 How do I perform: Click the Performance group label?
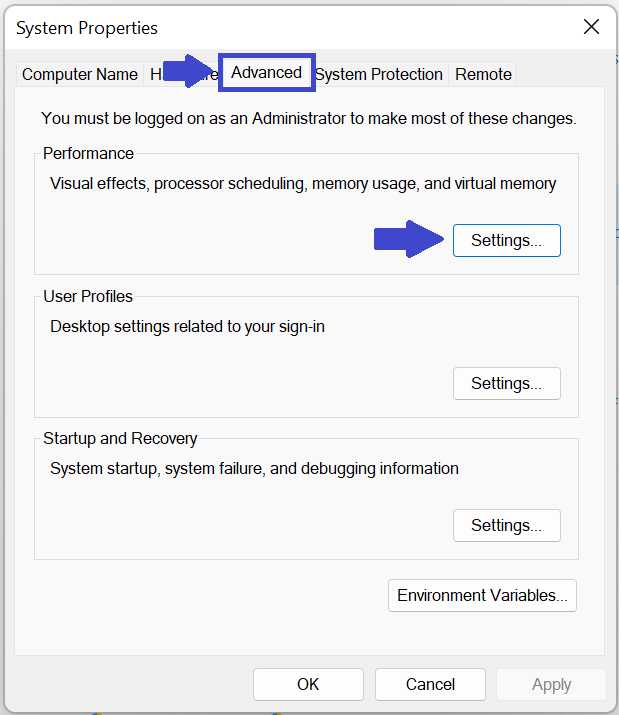88,154
